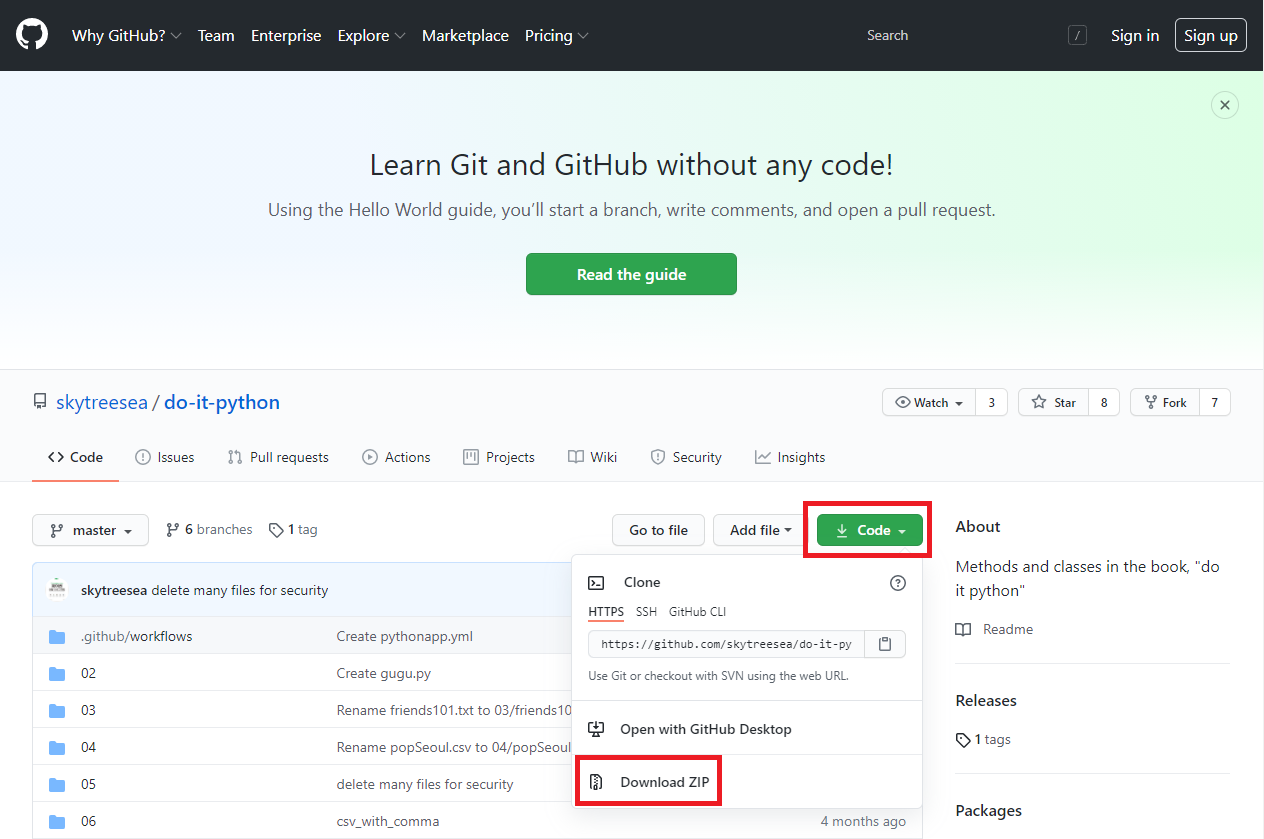Screen dimensions: 1264x839
Task: Click the stargazers count 8
Action: coord(1104,402)
